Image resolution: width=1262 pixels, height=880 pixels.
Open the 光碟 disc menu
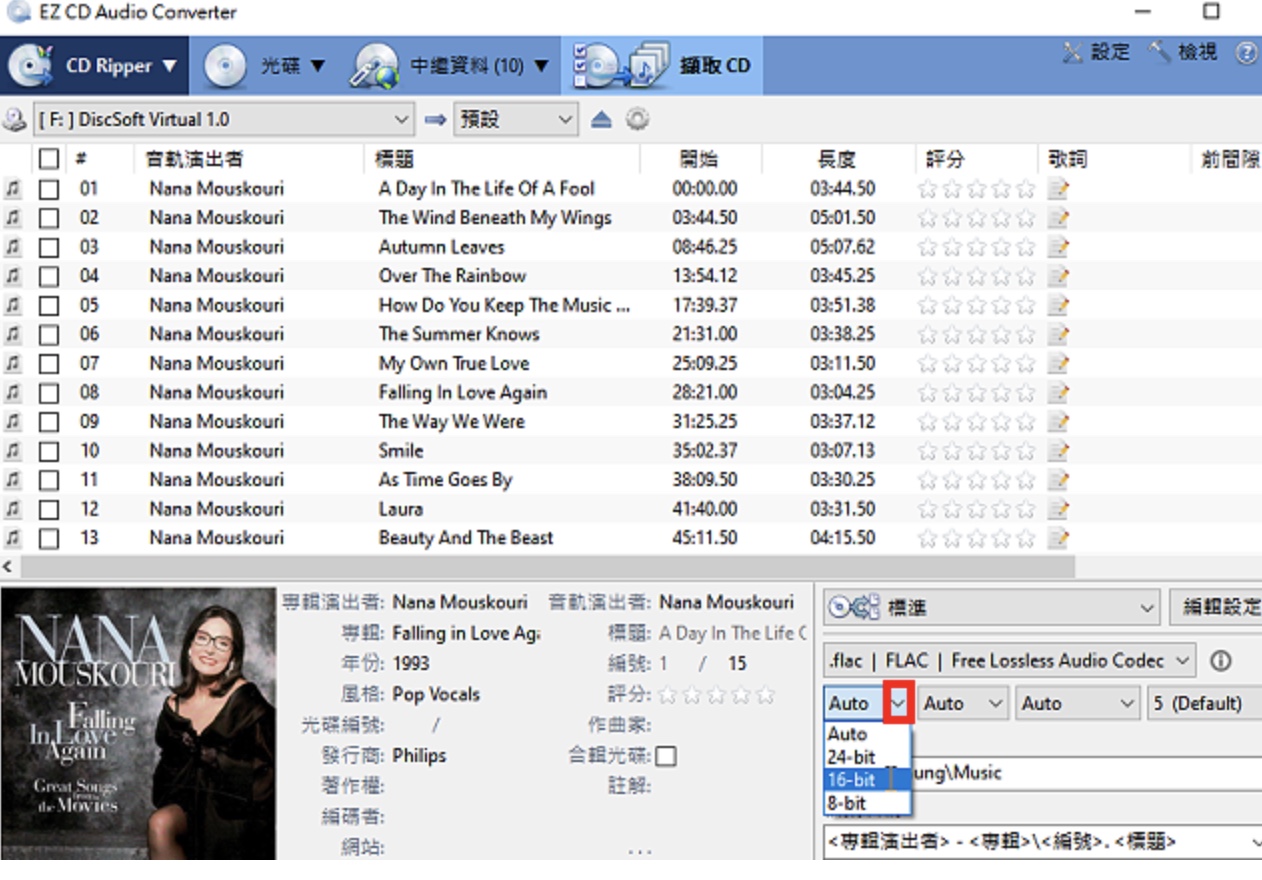(x=266, y=66)
